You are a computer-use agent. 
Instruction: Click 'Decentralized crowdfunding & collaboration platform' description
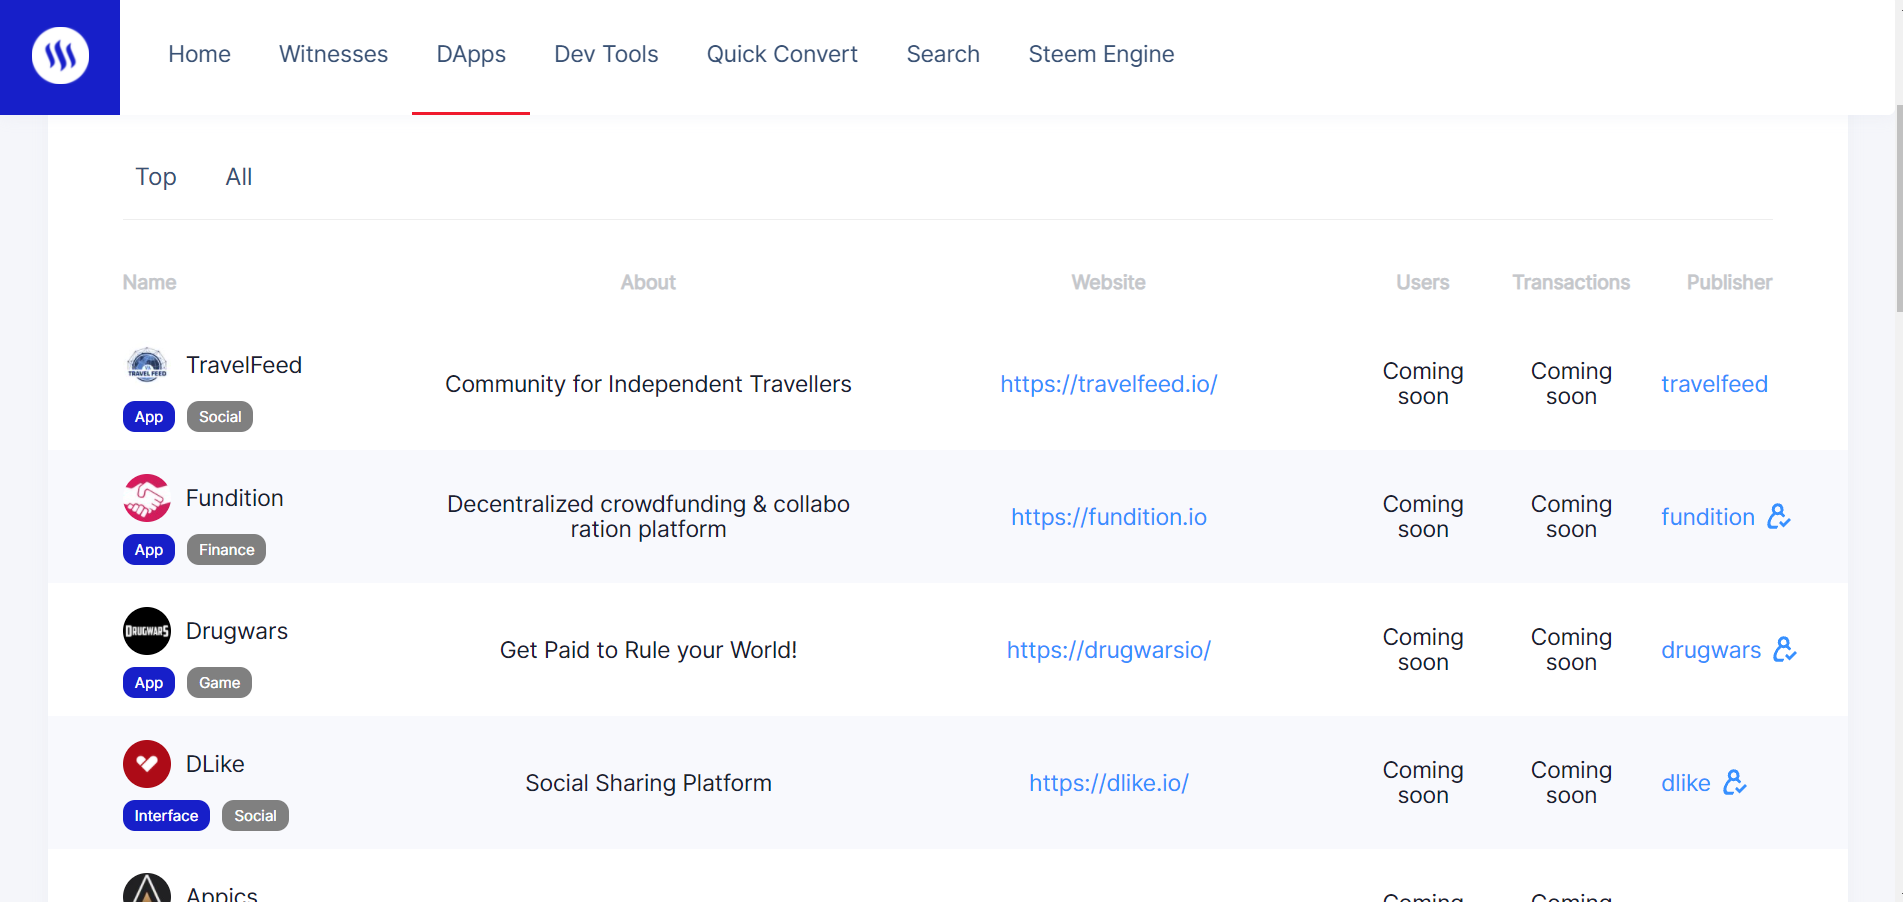(x=648, y=517)
